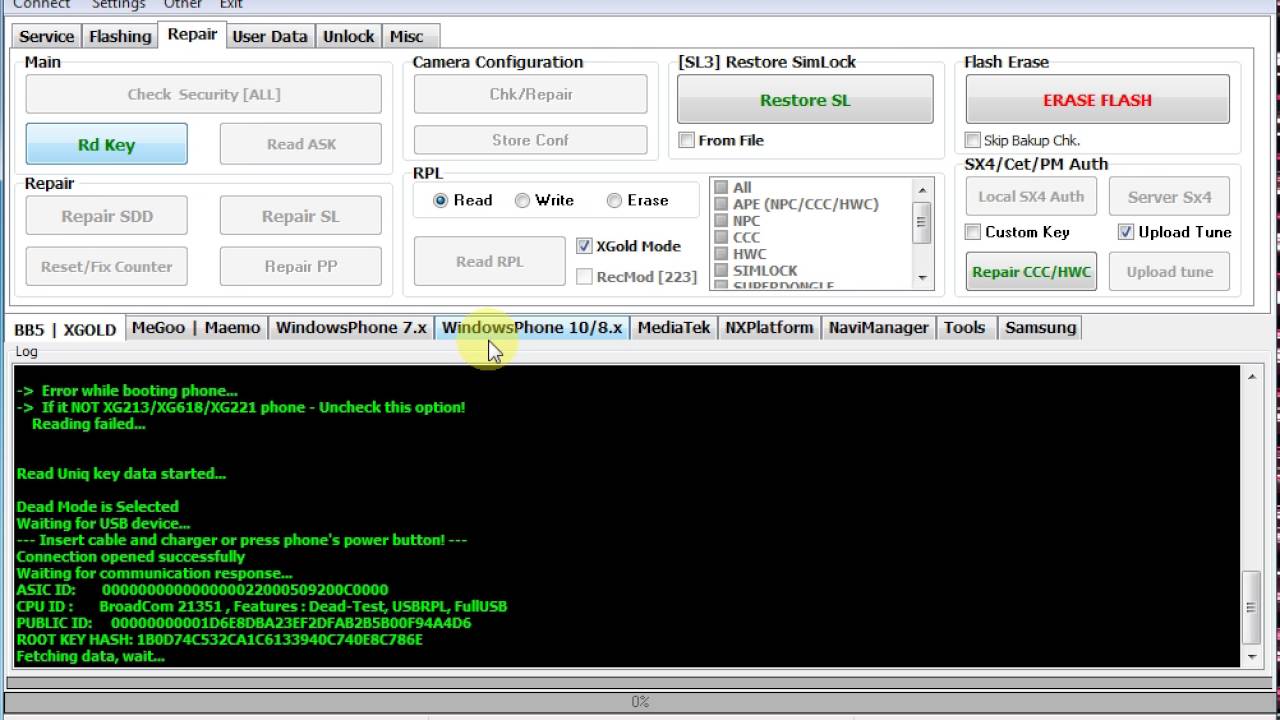Click the Repair CCC/HWC button
Viewport: 1280px width, 720px height.
(x=1031, y=271)
